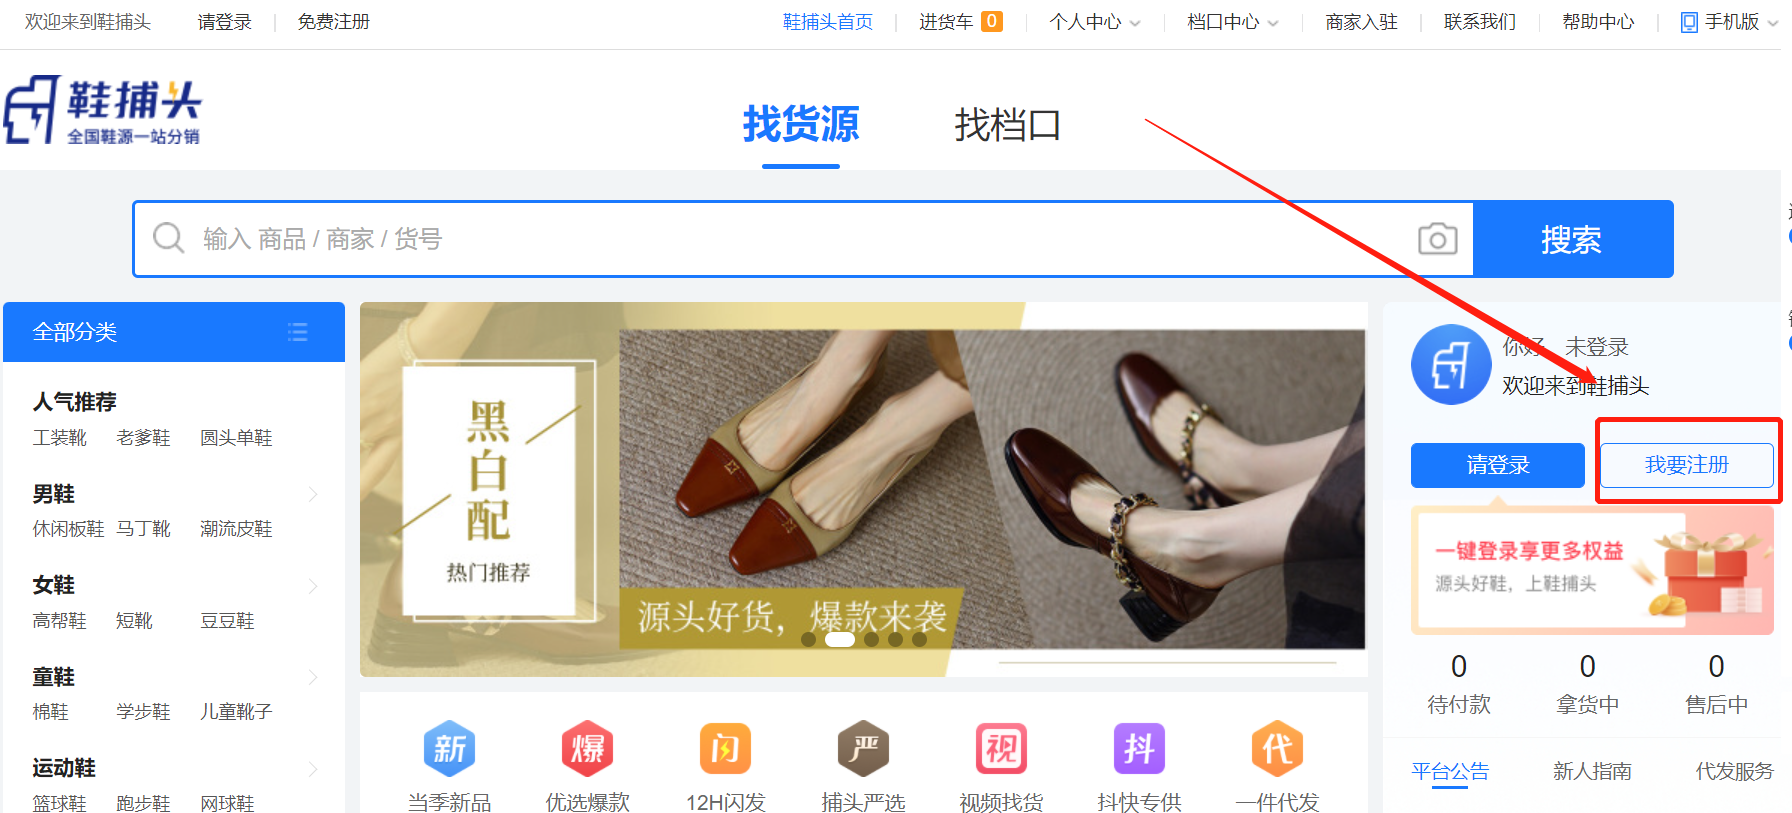Switch to the 找档口 tab
The width and height of the screenshot is (1792, 813).
click(x=1007, y=125)
